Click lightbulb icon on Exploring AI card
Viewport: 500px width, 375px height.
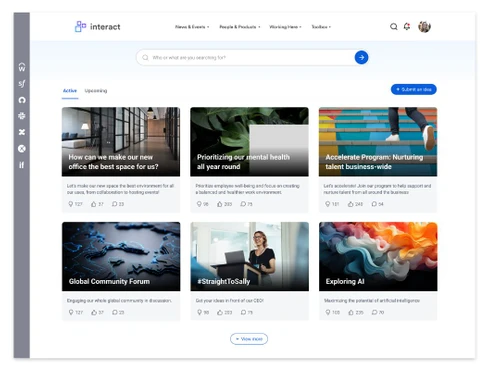tap(328, 312)
